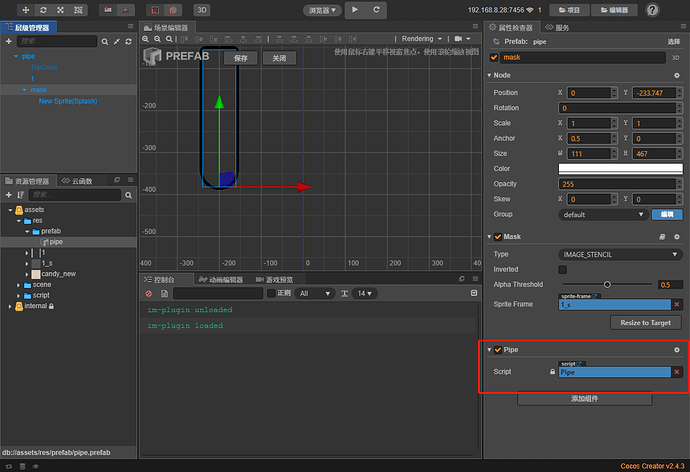This screenshot has width=690, height=472.
Task: Click the white Color swatch
Action: tap(620, 168)
